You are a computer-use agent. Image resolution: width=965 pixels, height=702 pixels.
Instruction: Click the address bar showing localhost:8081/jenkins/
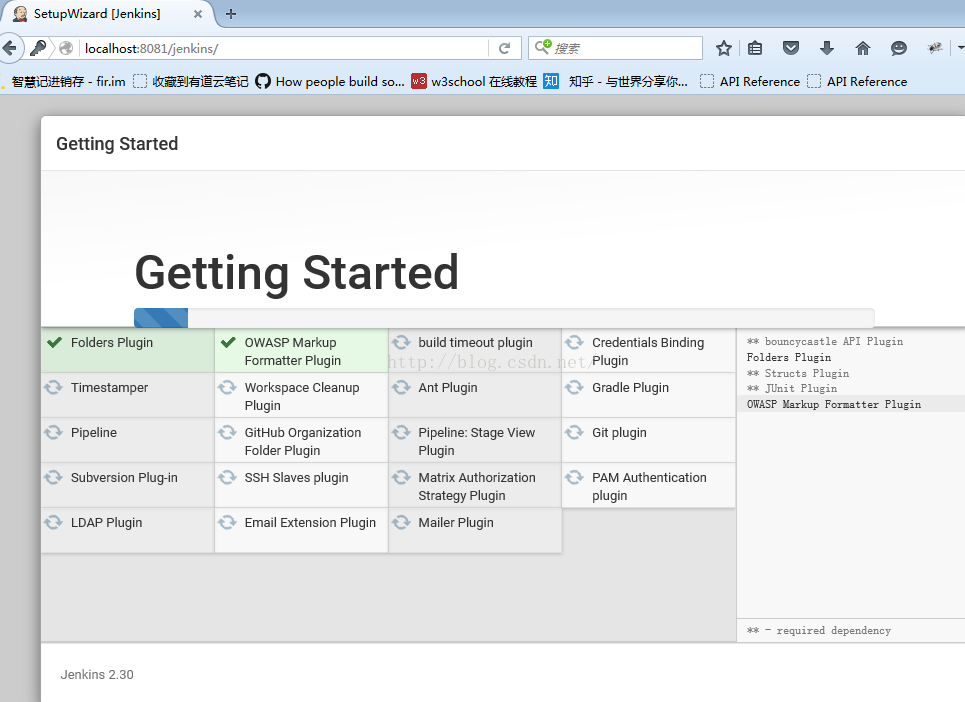coord(285,48)
